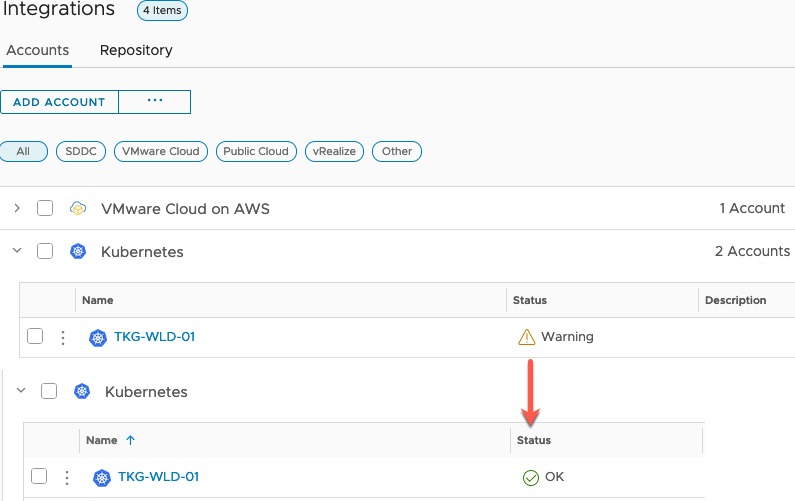Tick the upper Kubernetes group checkbox
Image resolution: width=795 pixels, height=501 pixels.
45,250
